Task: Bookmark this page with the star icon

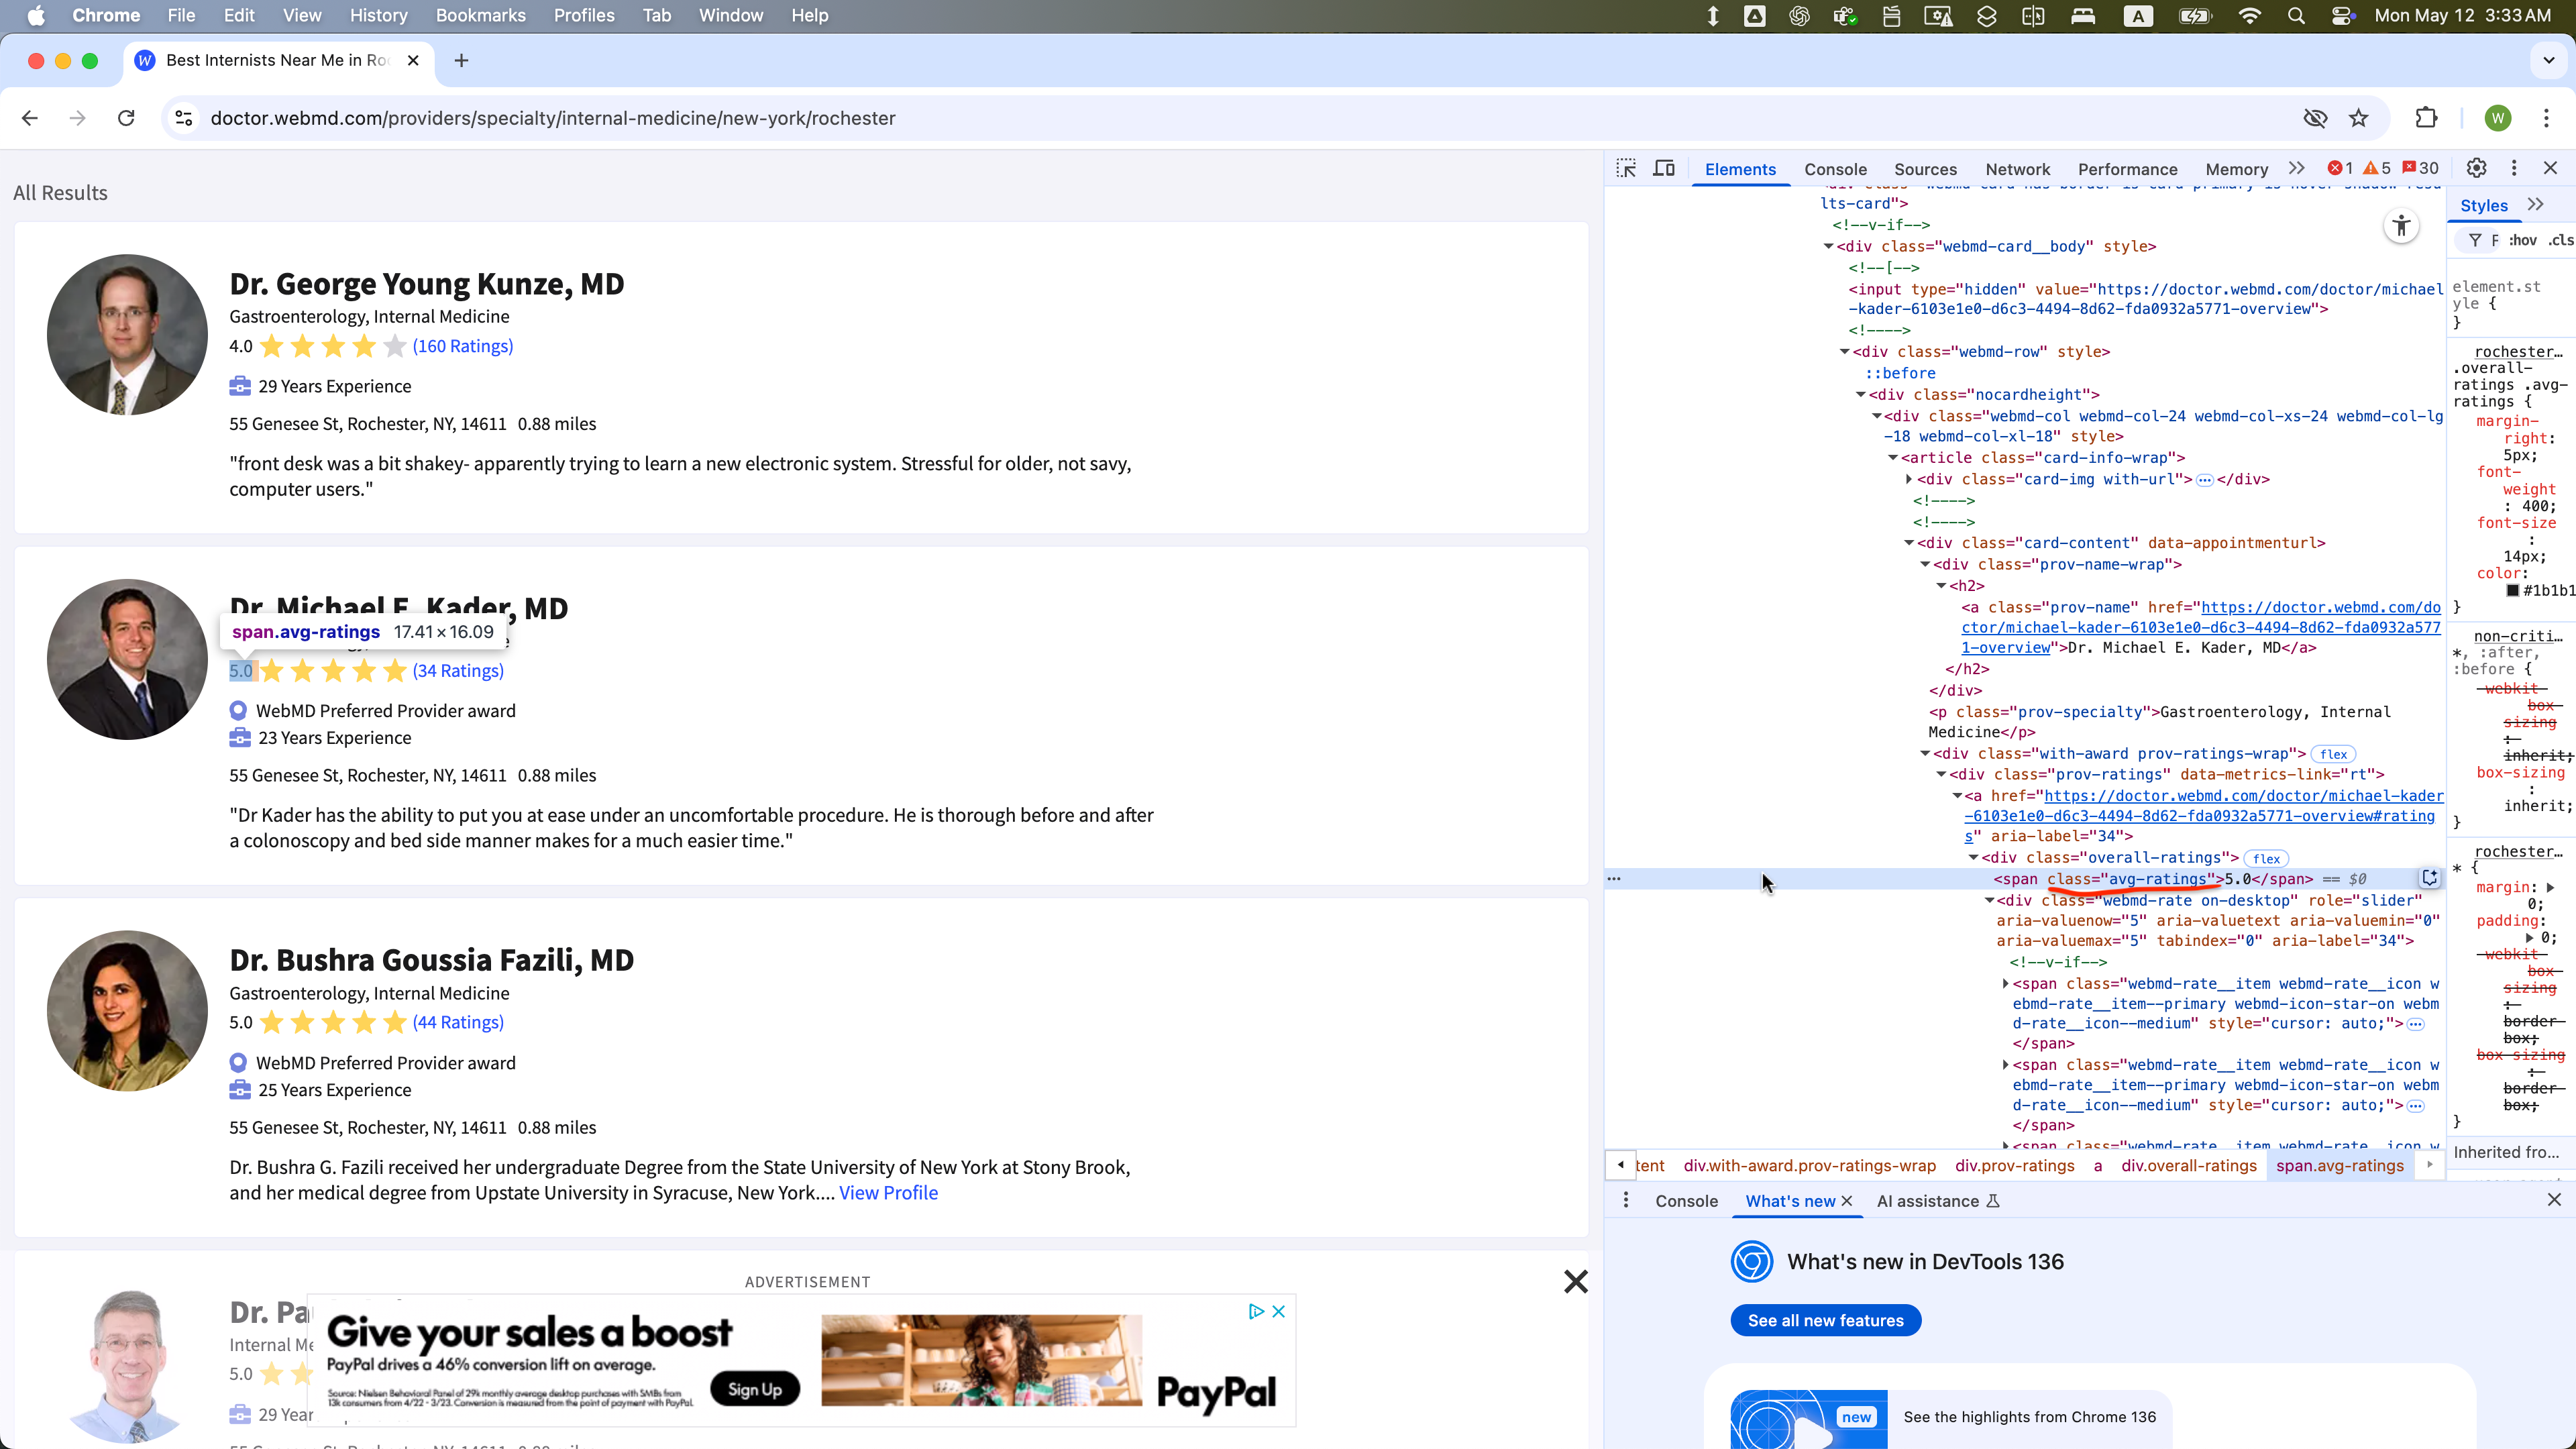Action: (x=2359, y=118)
